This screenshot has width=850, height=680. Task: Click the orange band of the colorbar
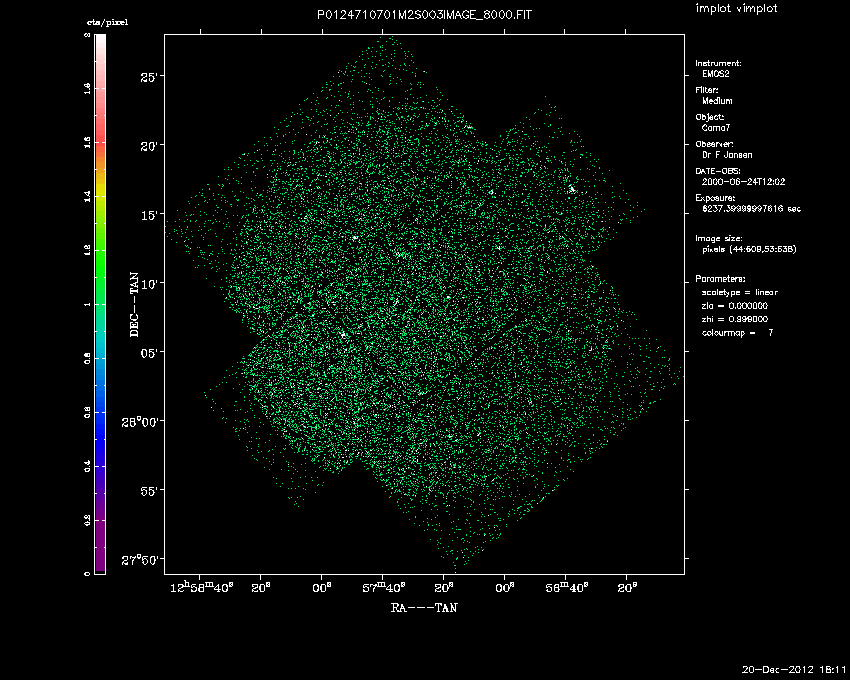pyautogui.click(x=100, y=160)
